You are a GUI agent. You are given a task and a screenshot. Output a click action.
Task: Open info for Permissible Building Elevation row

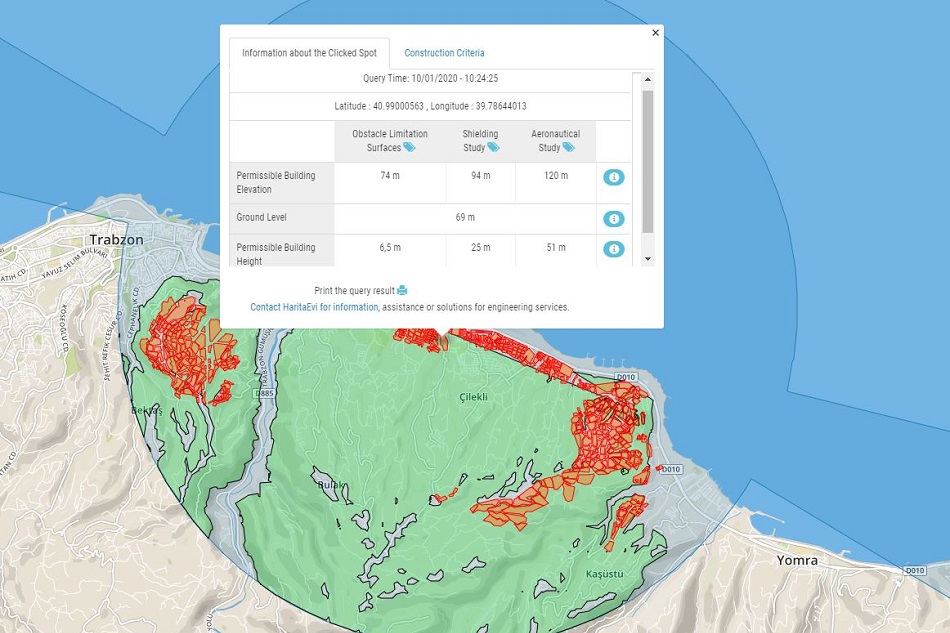point(614,177)
